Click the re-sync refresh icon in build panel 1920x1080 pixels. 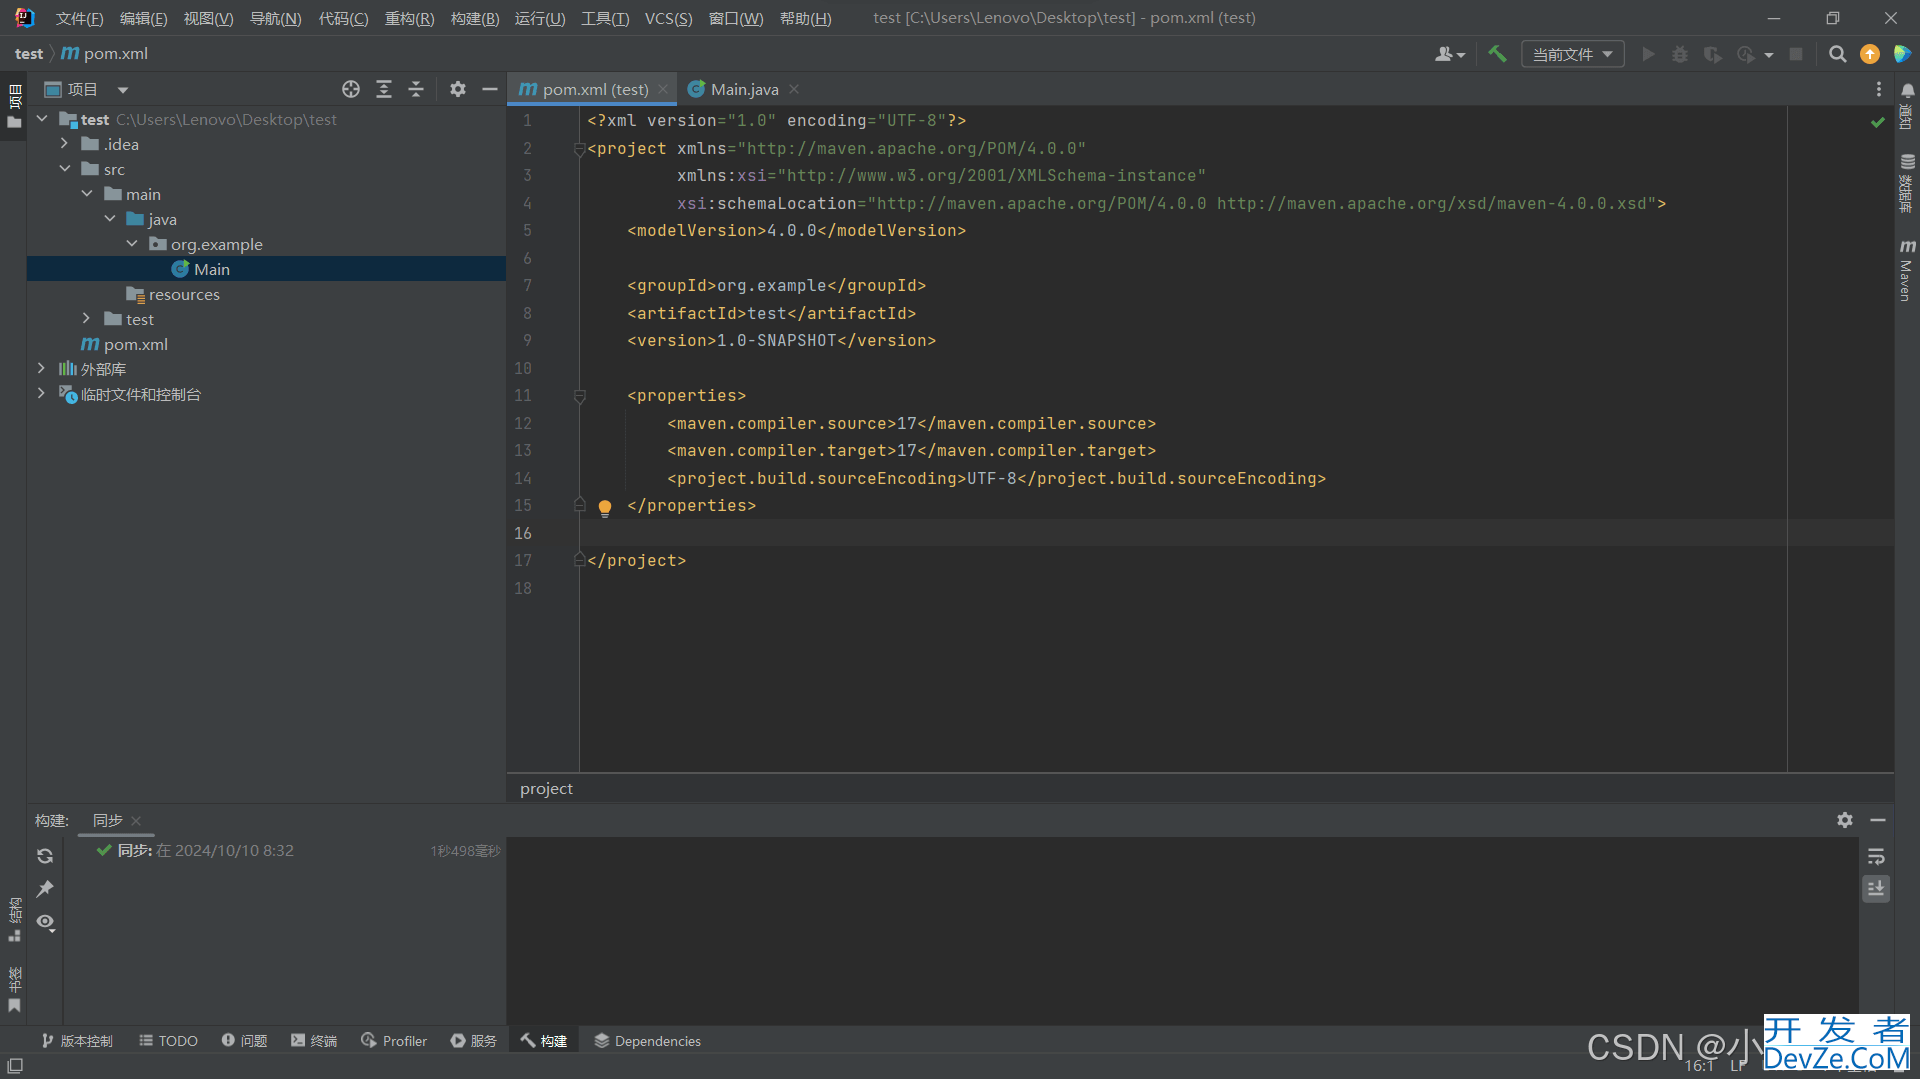[45, 856]
